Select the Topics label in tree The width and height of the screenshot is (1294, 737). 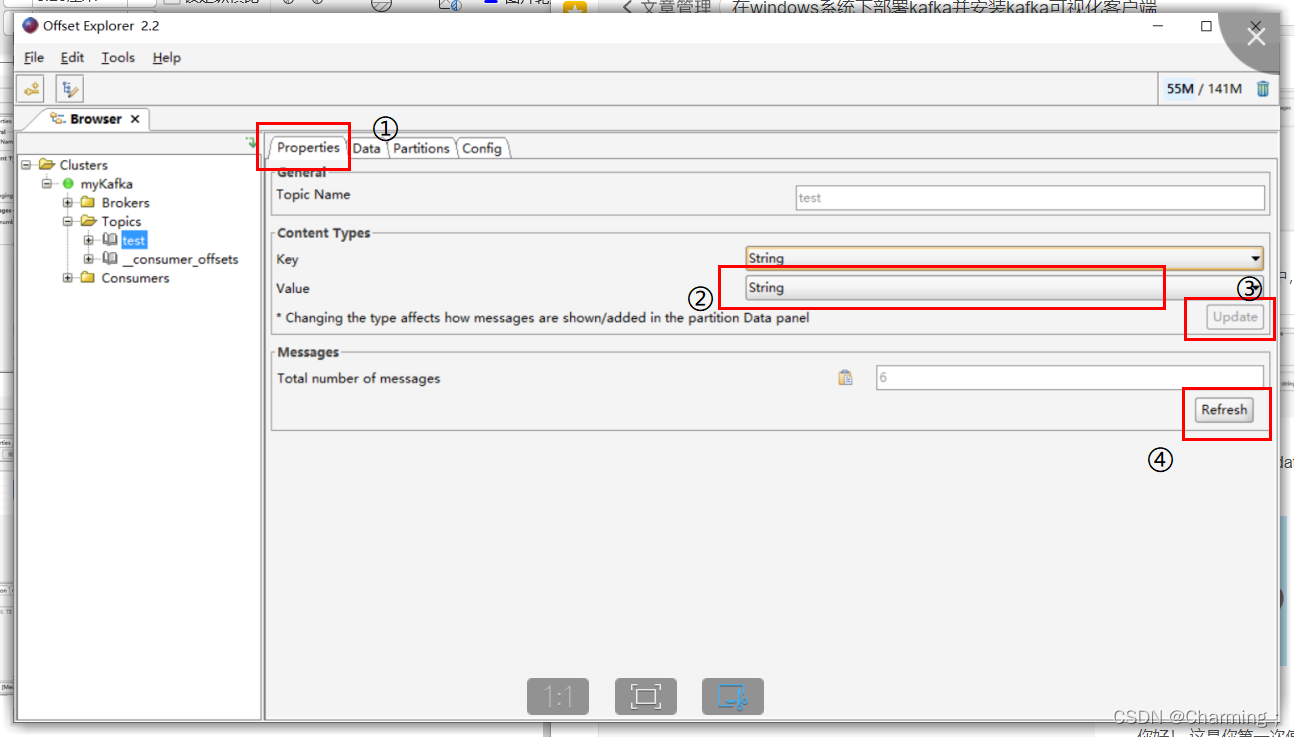[121, 222]
